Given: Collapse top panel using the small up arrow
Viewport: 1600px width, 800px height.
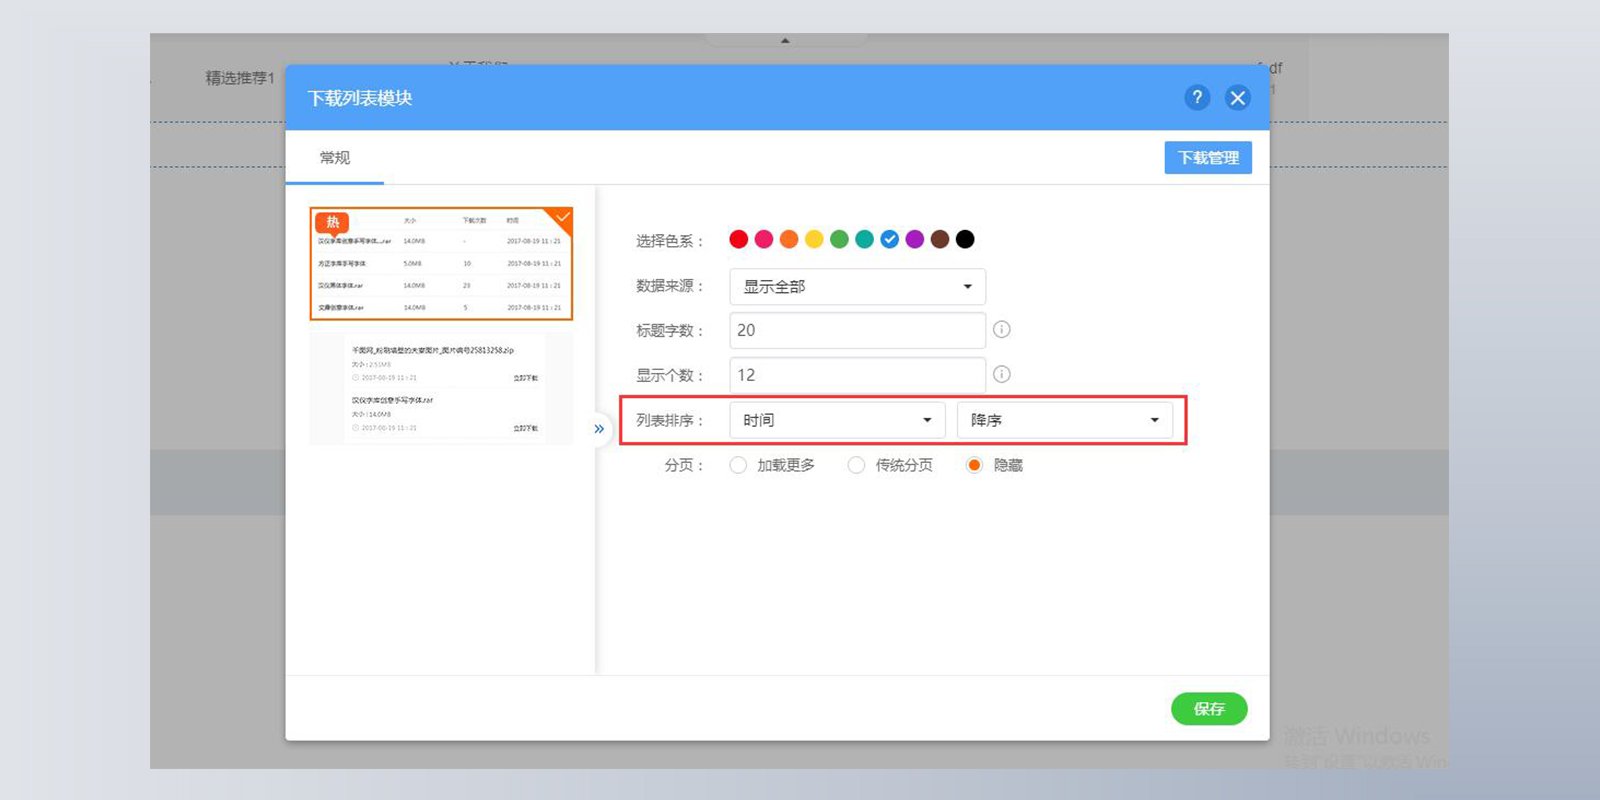Looking at the screenshot, I should (x=785, y=41).
